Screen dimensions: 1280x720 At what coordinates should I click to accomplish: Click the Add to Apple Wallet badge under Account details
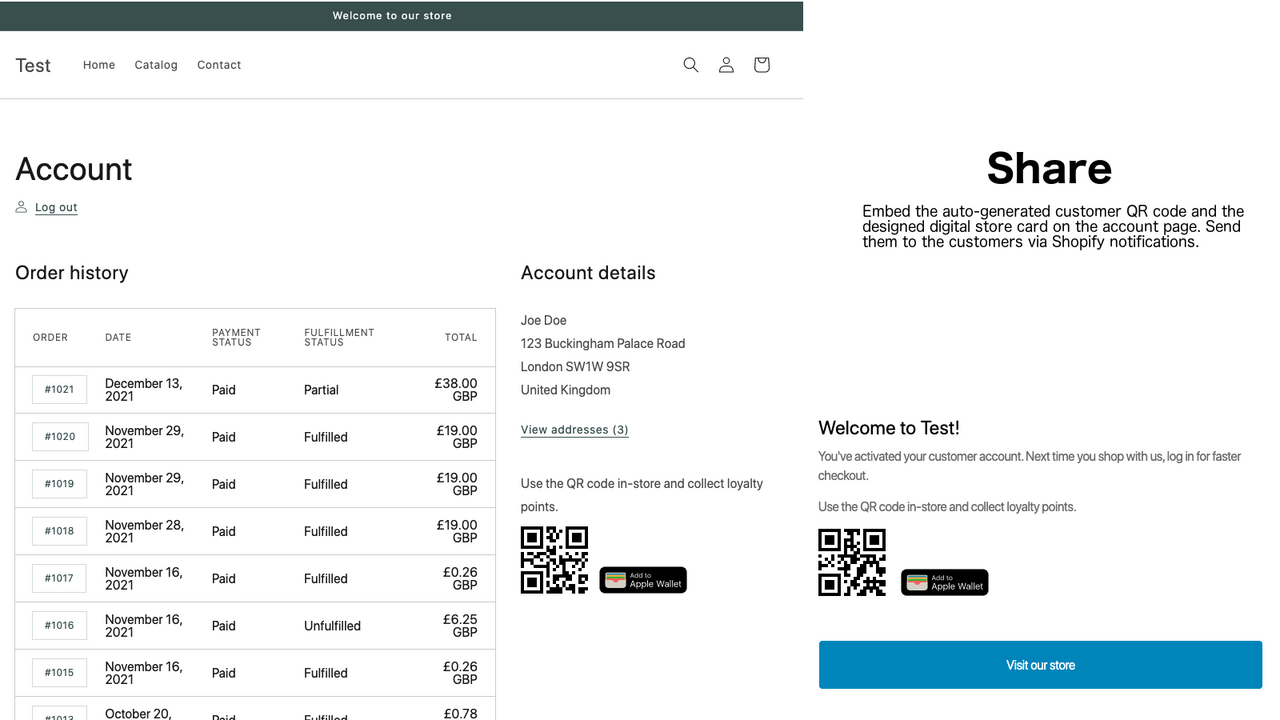(643, 580)
